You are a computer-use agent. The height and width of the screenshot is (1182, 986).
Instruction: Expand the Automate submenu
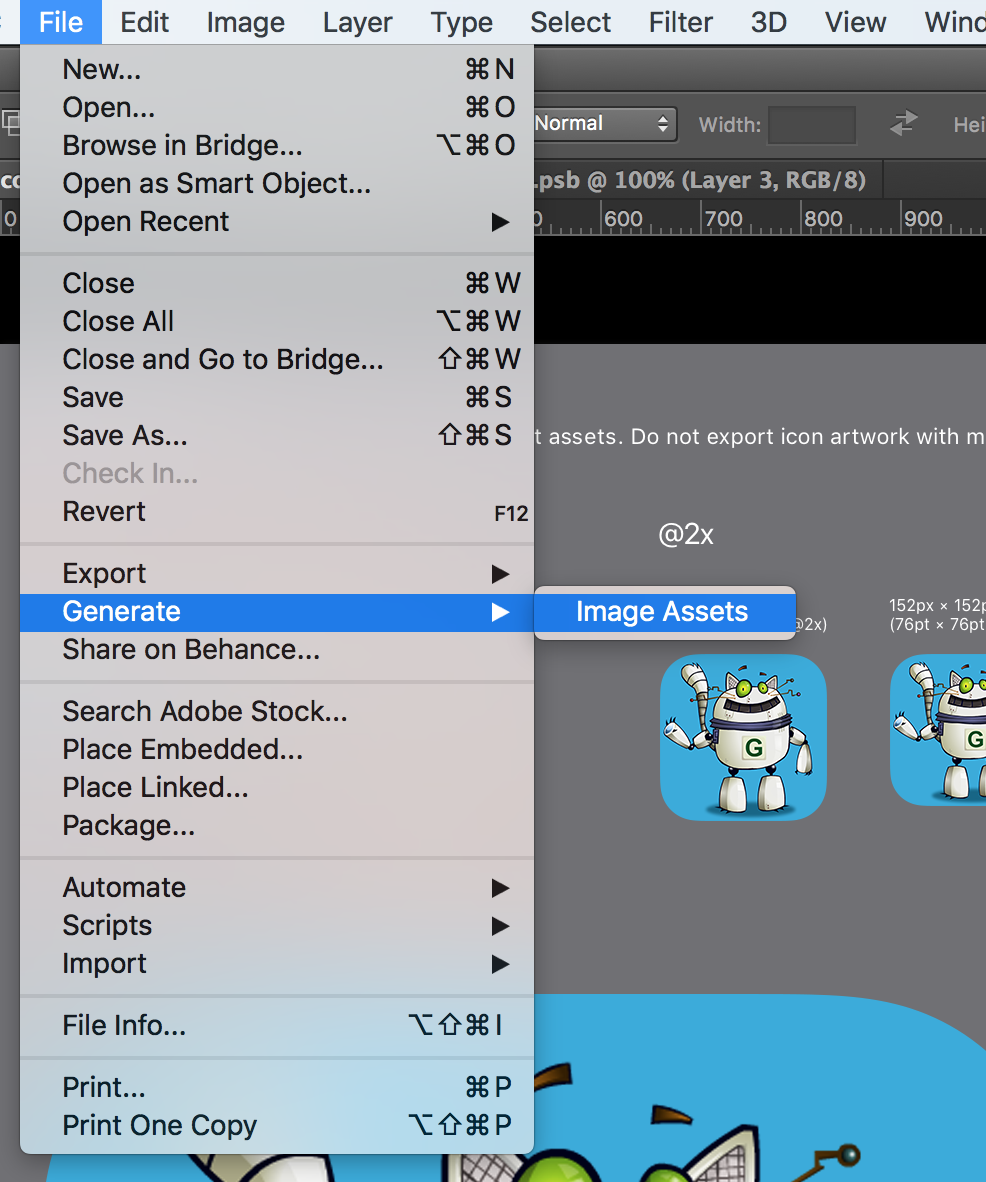pyautogui.click(x=277, y=887)
